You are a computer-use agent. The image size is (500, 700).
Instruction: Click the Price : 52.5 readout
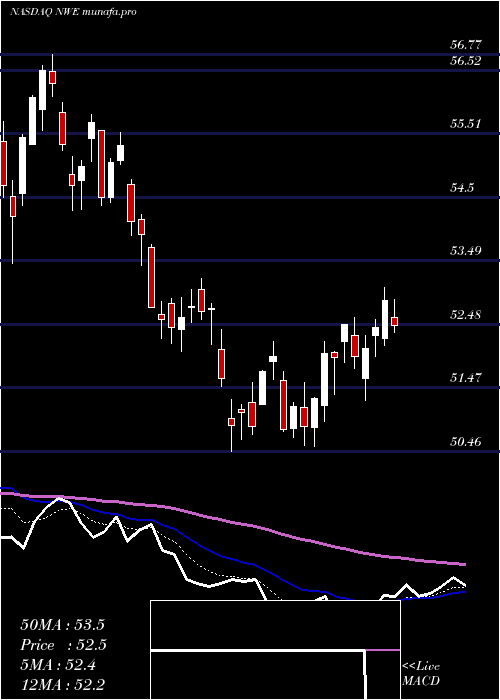click(63, 645)
